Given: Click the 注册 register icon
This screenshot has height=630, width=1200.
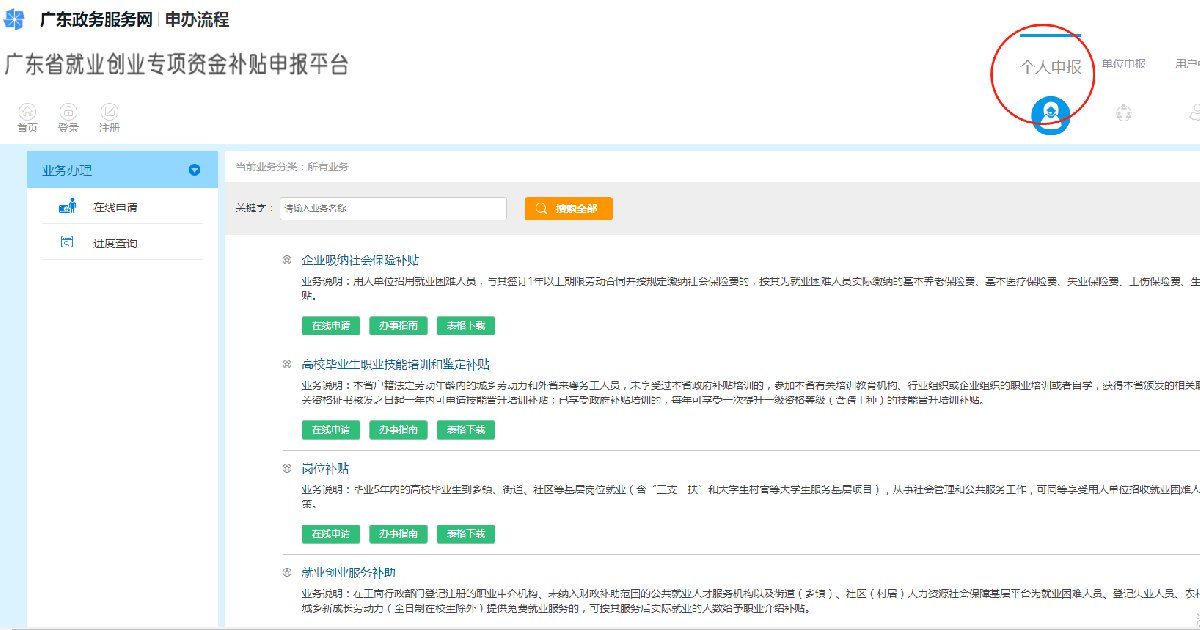Looking at the screenshot, I should click(x=109, y=111).
